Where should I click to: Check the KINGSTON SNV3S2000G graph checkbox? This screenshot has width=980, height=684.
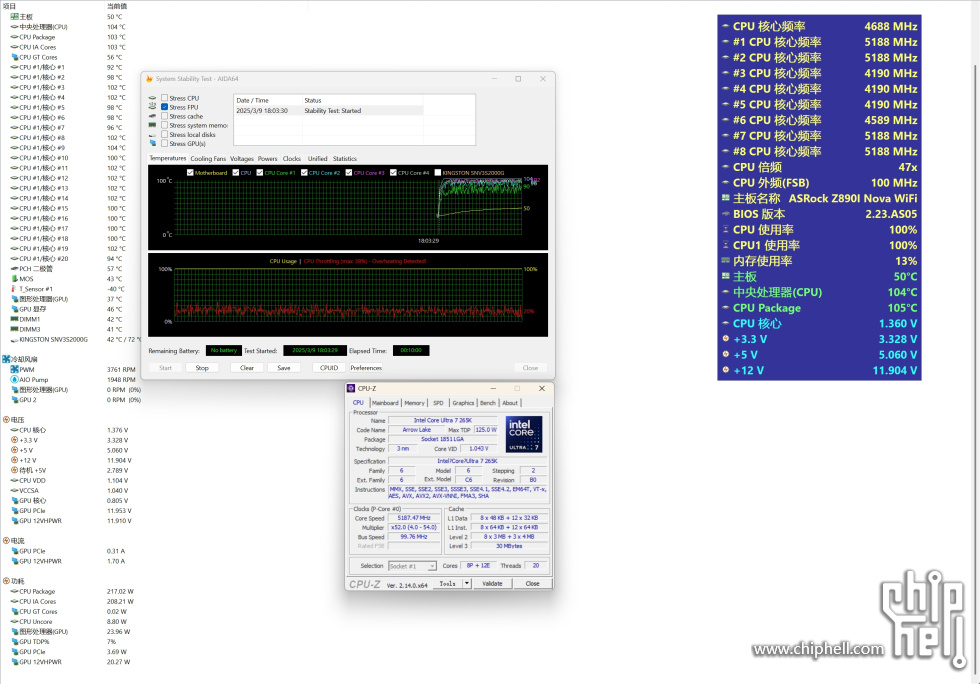438,173
